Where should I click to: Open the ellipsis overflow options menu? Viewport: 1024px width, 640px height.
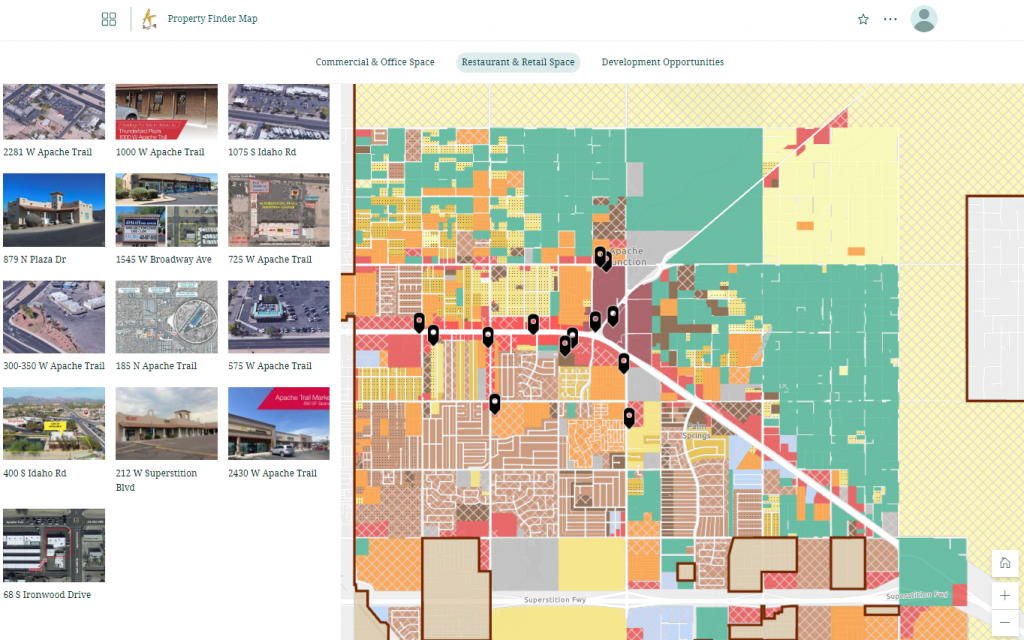889,18
